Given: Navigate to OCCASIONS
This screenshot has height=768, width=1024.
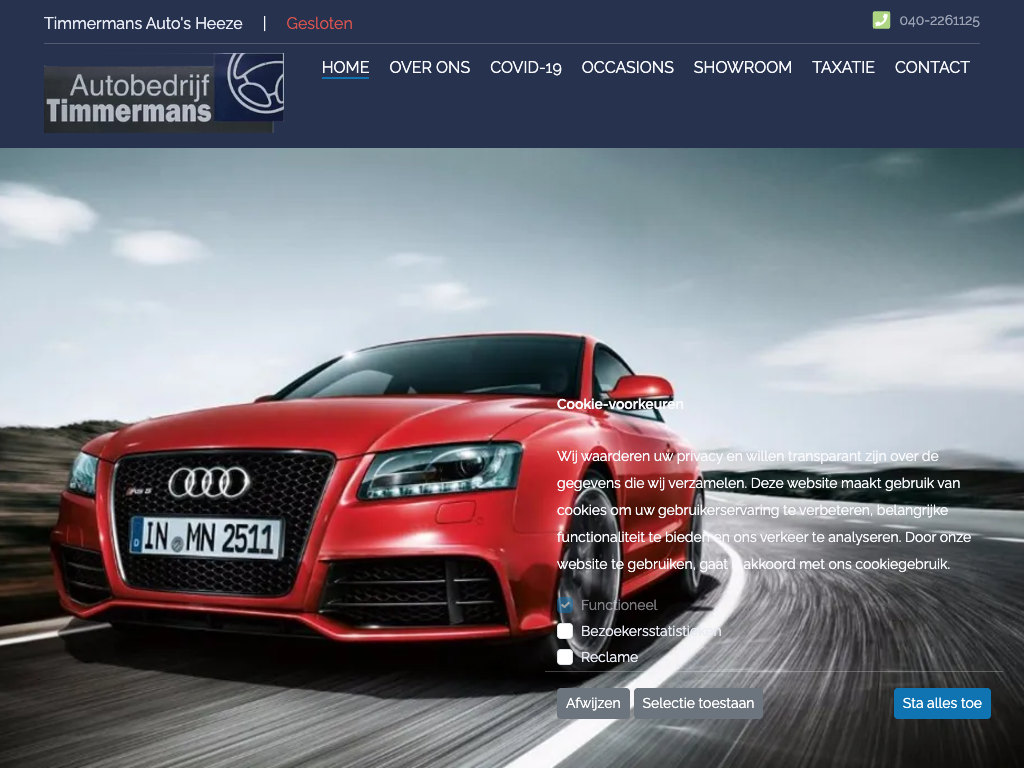Looking at the screenshot, I should click(627, 67).
